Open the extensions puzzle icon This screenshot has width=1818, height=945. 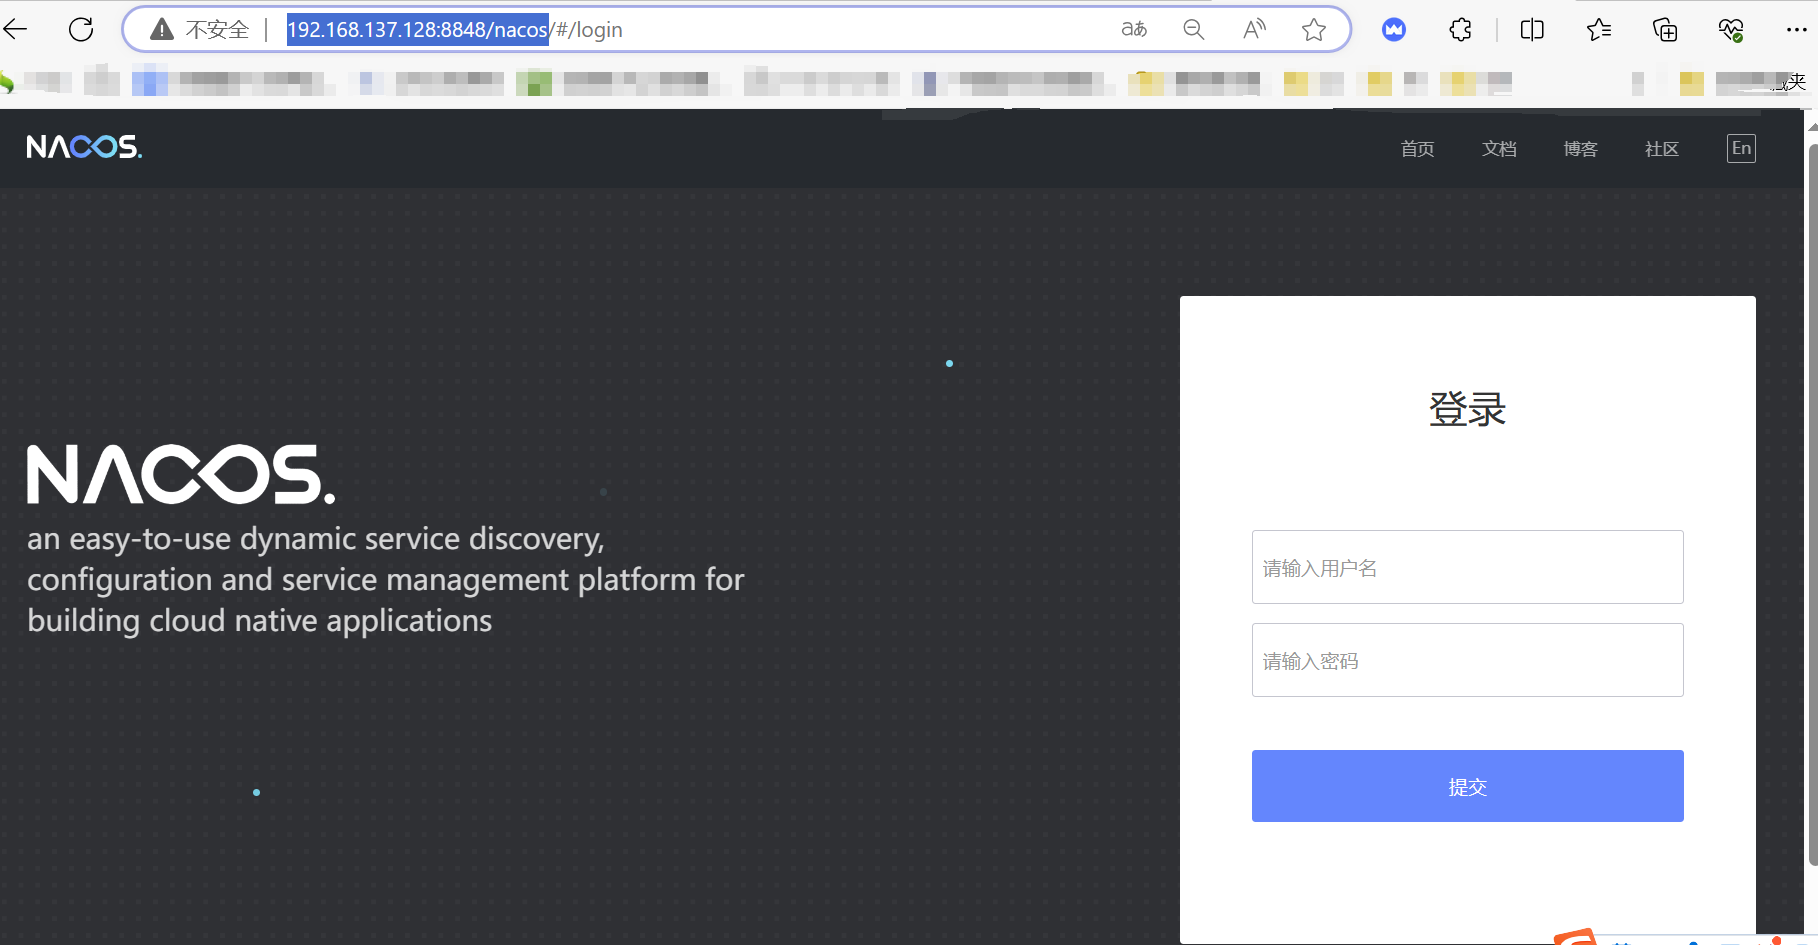[x=1460, y=30]
